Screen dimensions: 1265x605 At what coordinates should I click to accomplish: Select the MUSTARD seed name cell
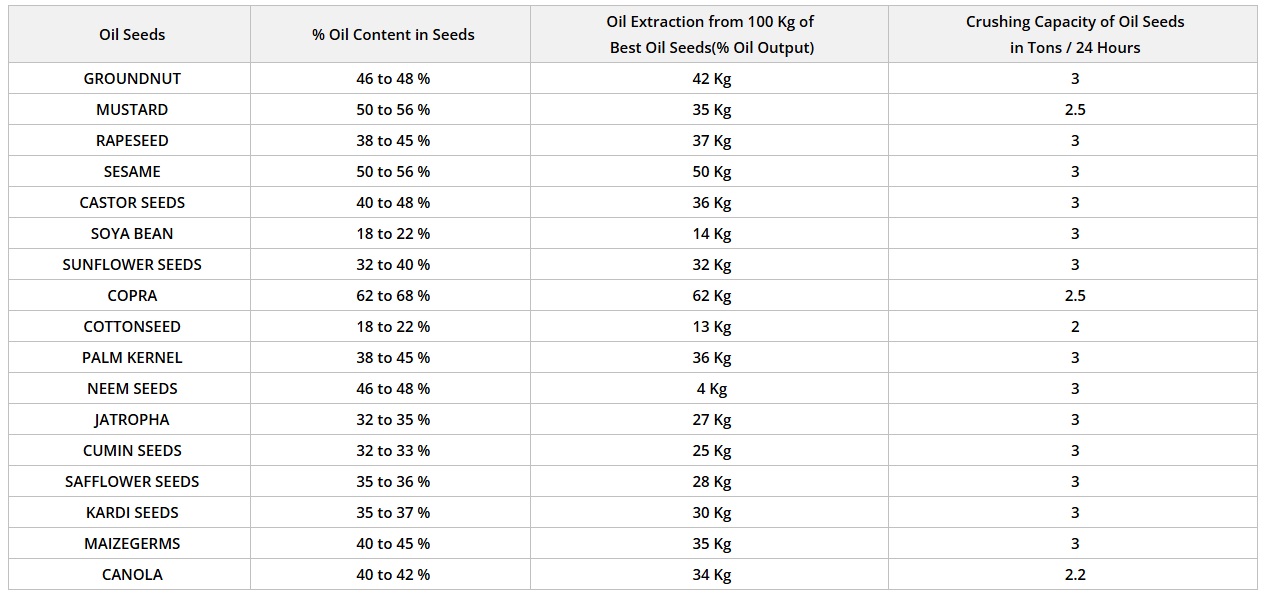pos(132,110)
